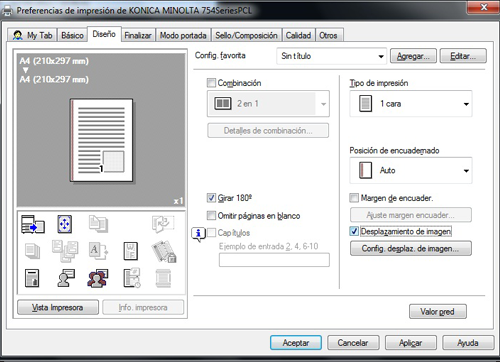Enable the Combinación checkbox
500x362 pixels.
click(211, 83)
